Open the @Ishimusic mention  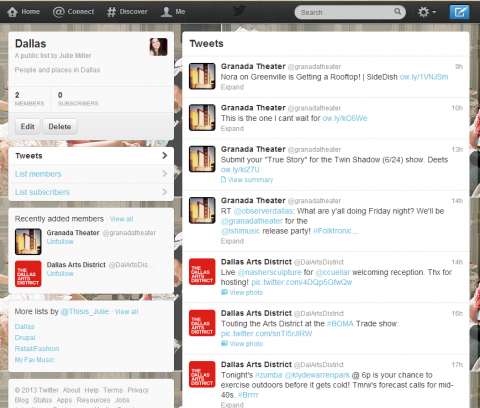point(240,231)
